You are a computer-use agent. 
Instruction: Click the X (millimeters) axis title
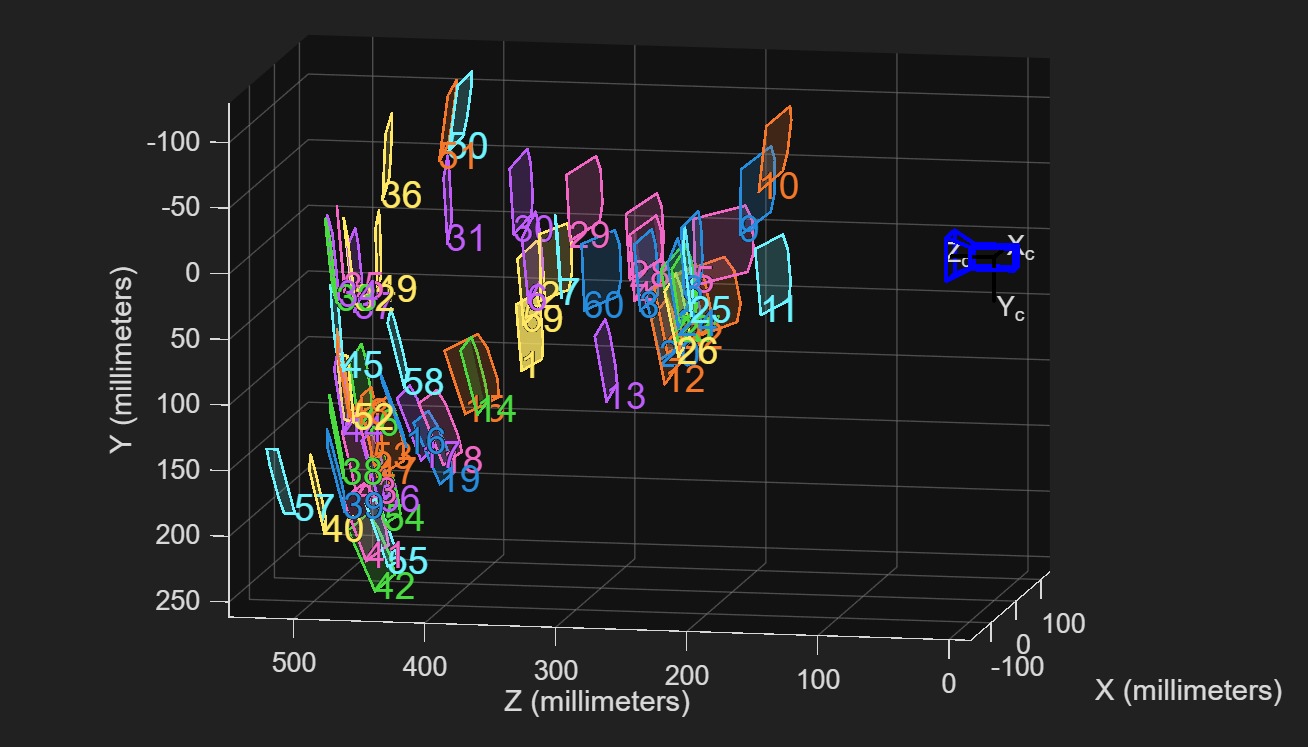(1185, 689)
